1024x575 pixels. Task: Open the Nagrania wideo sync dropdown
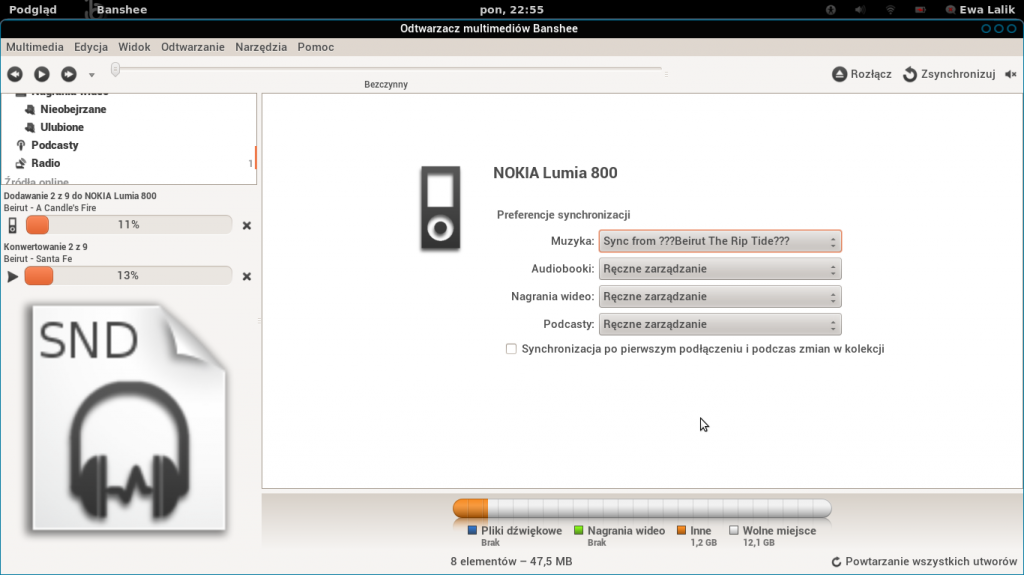[x=720, y=297]
